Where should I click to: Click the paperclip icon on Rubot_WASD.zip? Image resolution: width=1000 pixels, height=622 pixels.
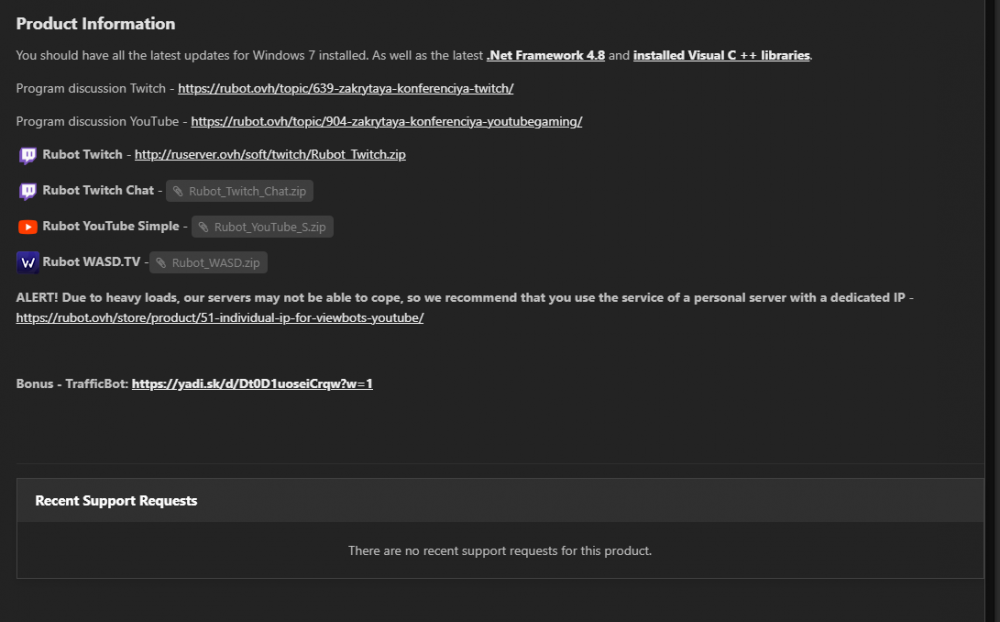click(161, 263)
